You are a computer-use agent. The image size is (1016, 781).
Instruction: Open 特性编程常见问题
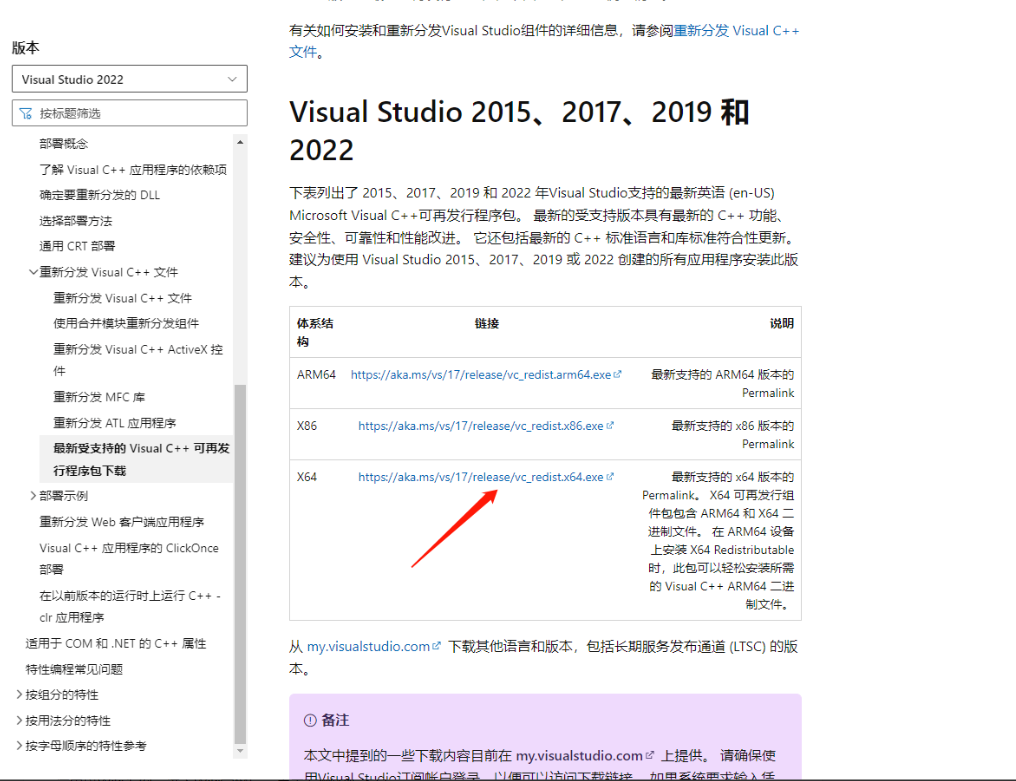(x=74, y=670)
